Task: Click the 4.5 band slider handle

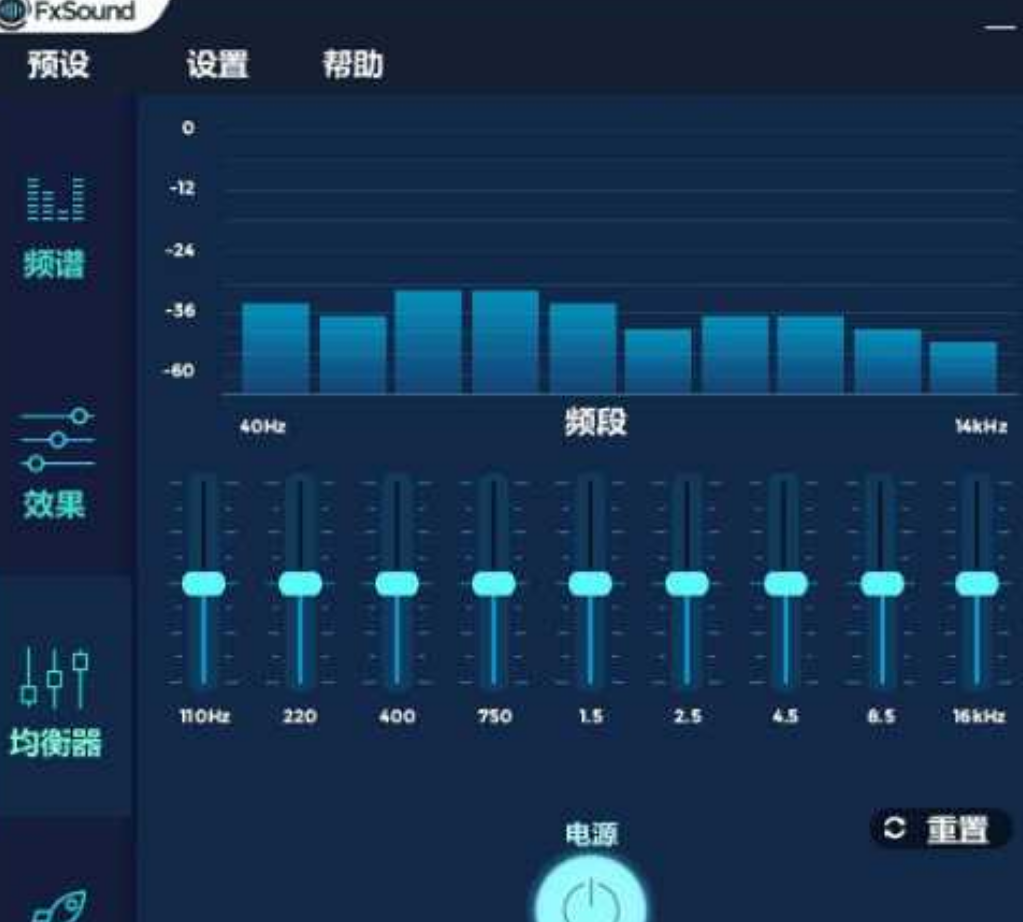Action: click(786, 584)
